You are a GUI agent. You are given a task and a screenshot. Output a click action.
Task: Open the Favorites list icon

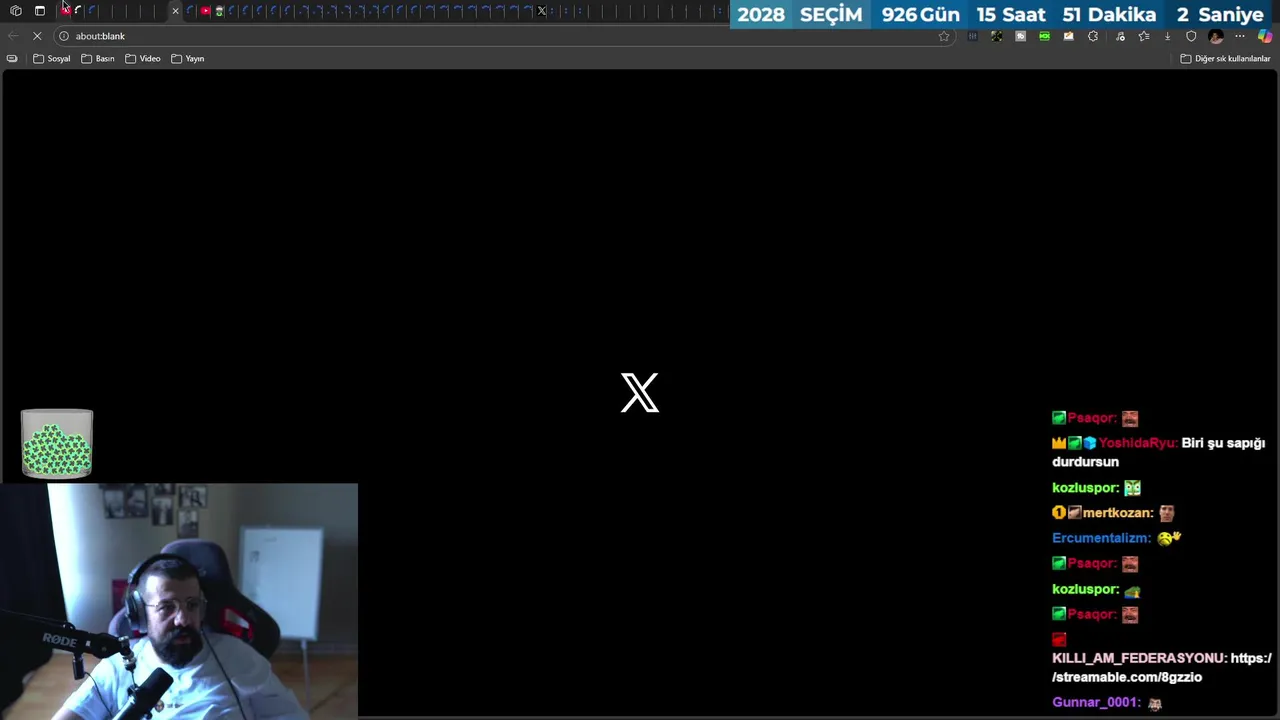tap(1143, 36)
